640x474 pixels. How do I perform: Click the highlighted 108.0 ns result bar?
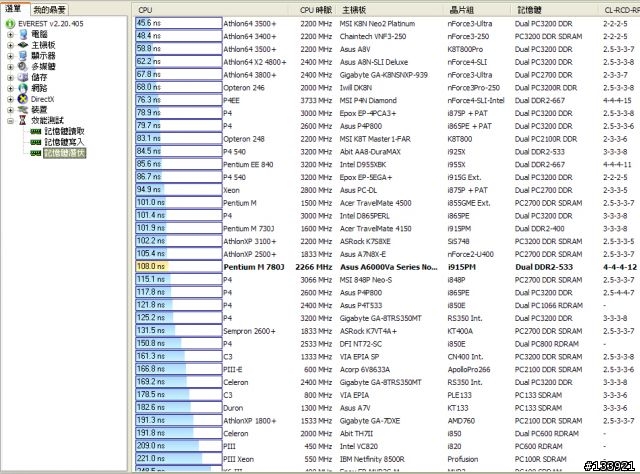pyautogui.click(x=178, y=267)
